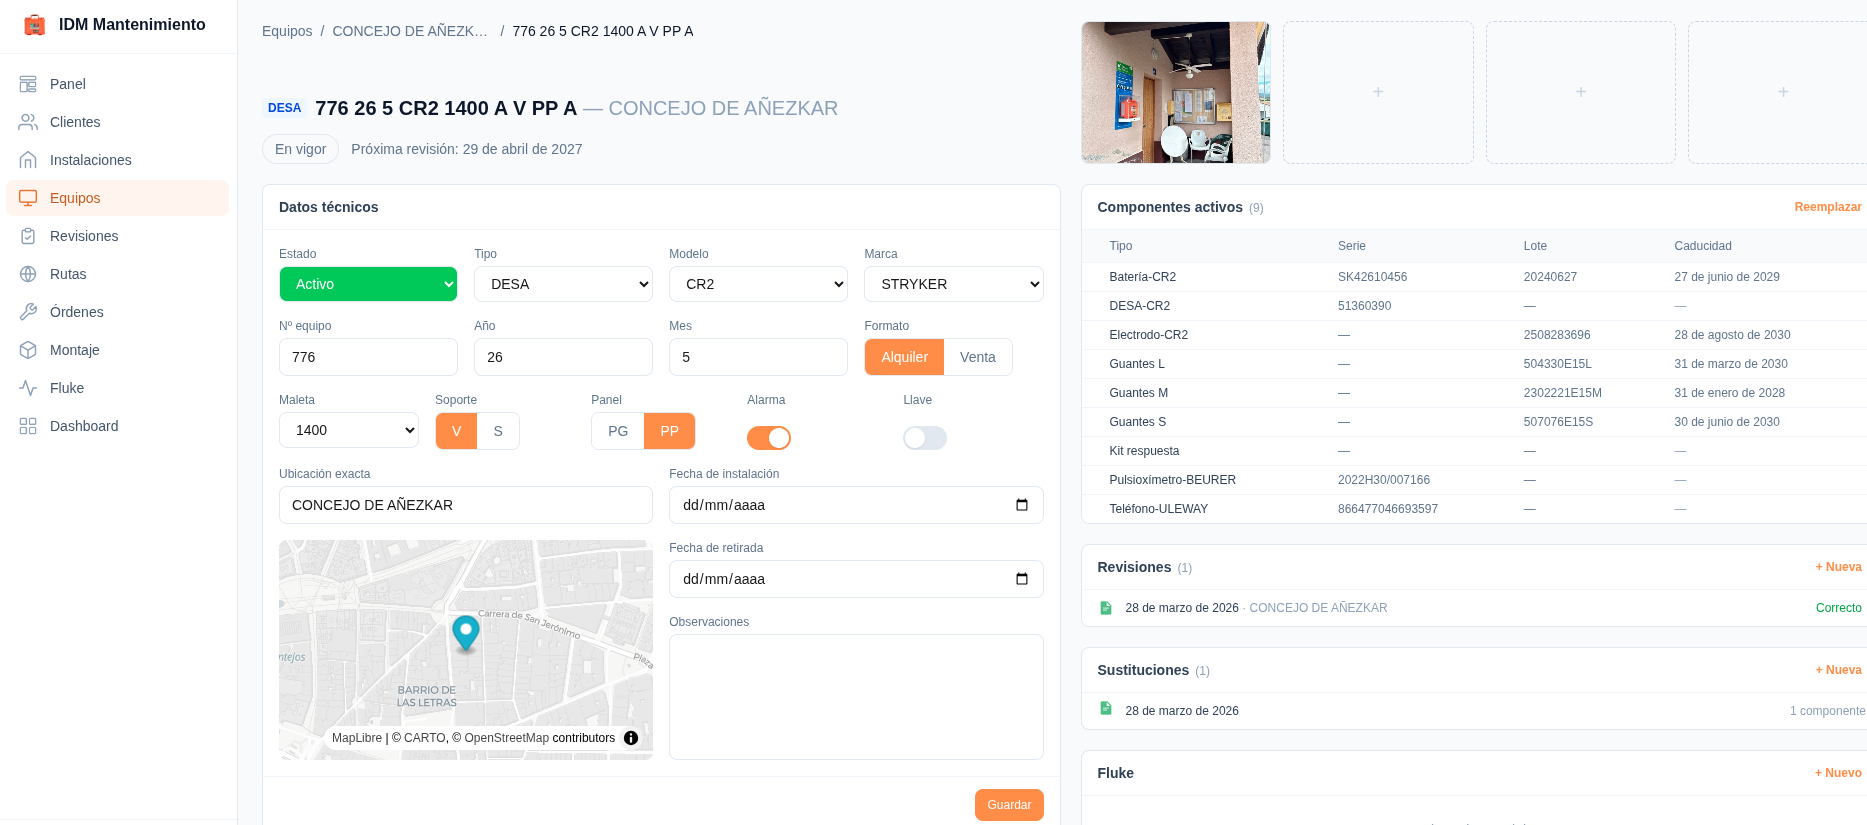Go to Panel in sidebar
The height and width of the screenshot is (825, 1867).
coord(118,84)
